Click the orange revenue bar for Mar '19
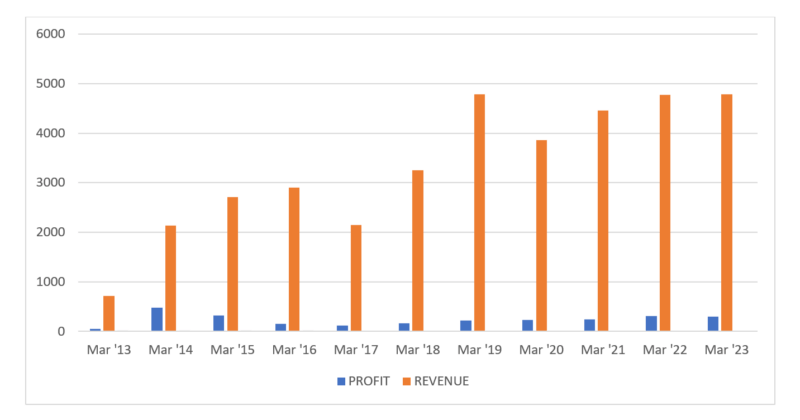 (480, 212)
